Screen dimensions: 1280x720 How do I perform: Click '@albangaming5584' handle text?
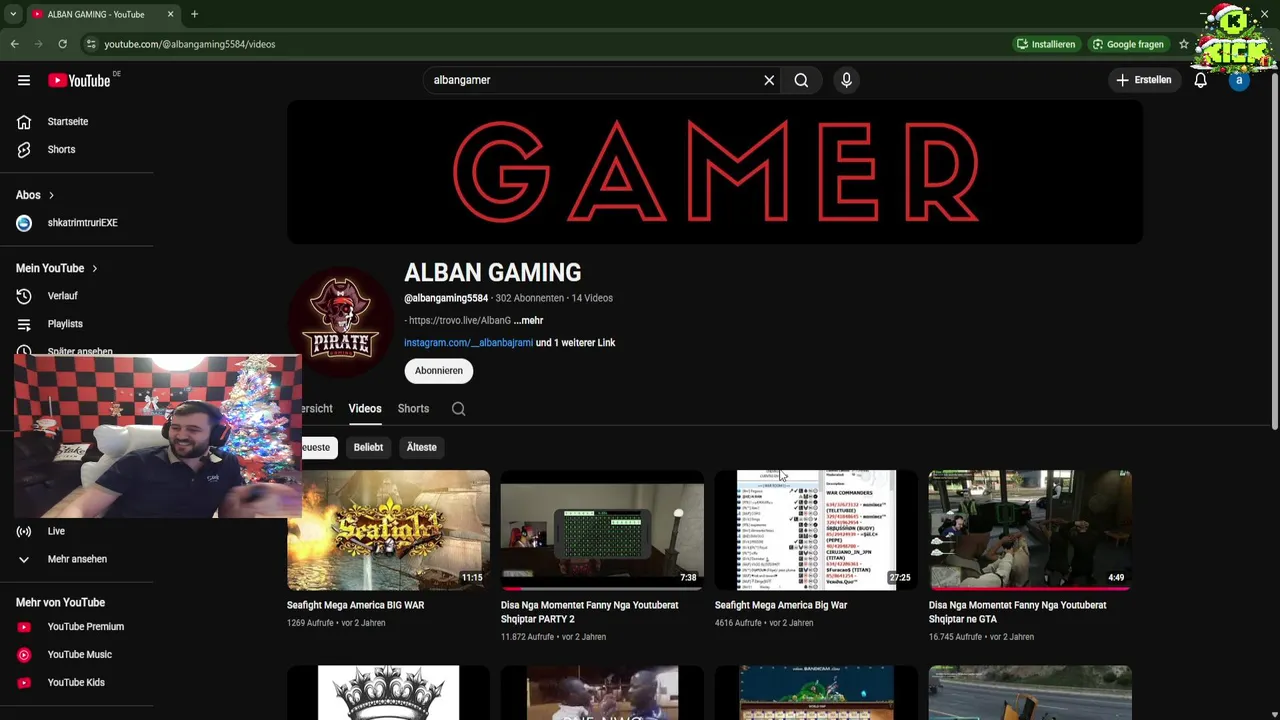coord(446,298)
